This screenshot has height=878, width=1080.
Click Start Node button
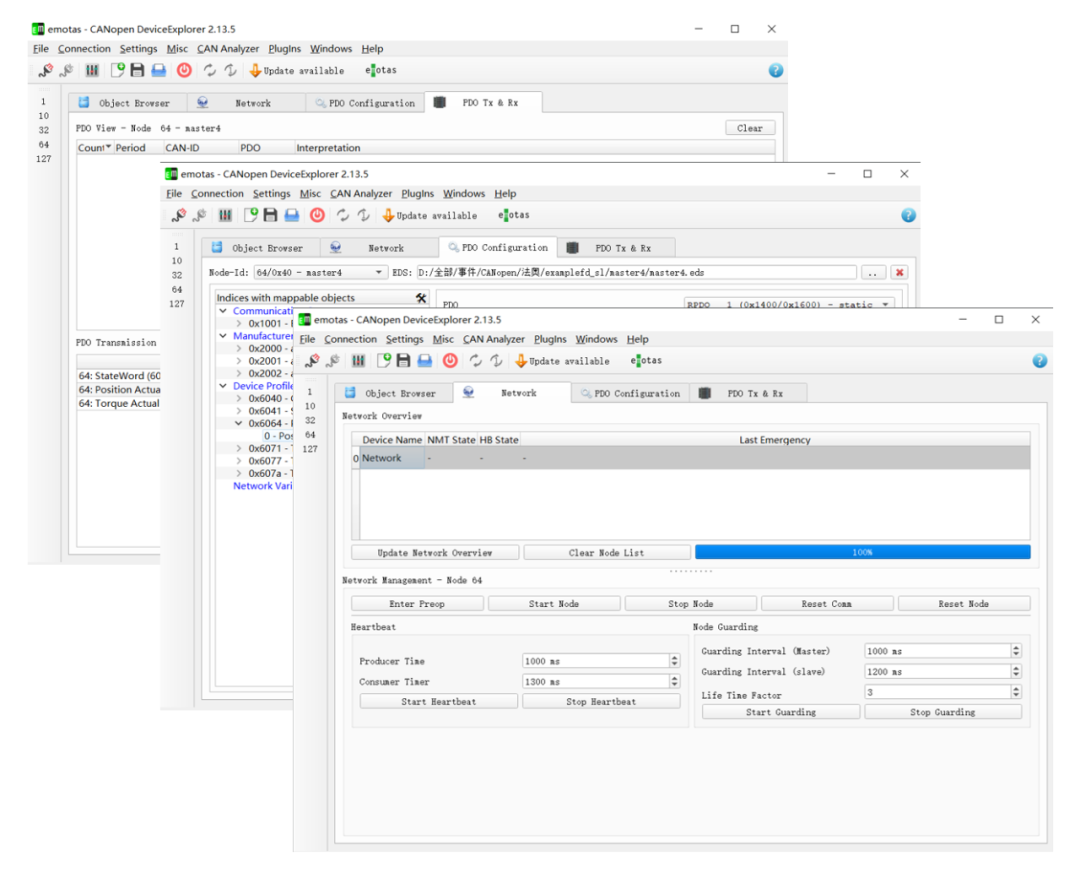click(x=554, y=604)
